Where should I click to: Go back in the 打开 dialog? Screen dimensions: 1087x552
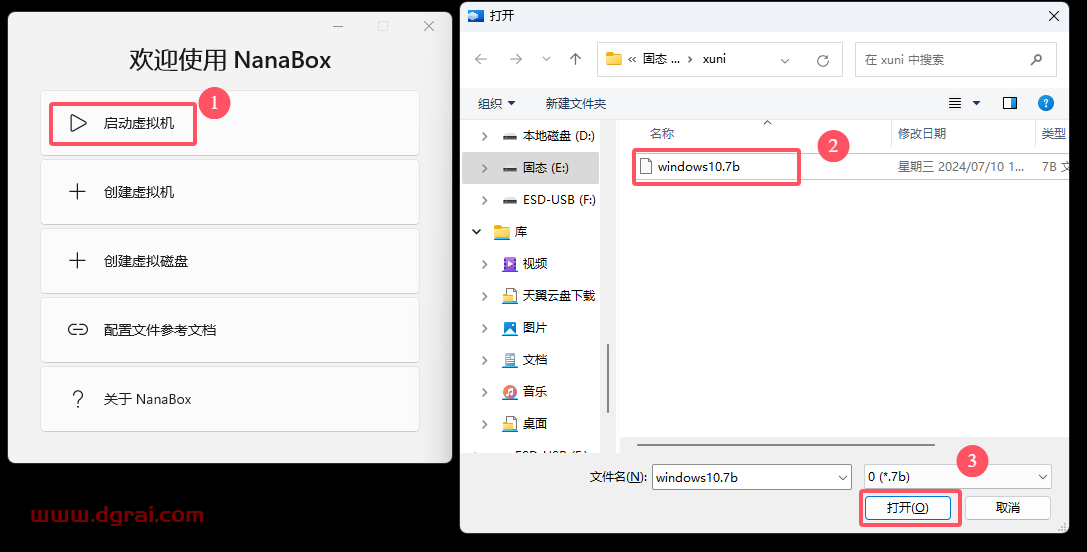(481, 60)
